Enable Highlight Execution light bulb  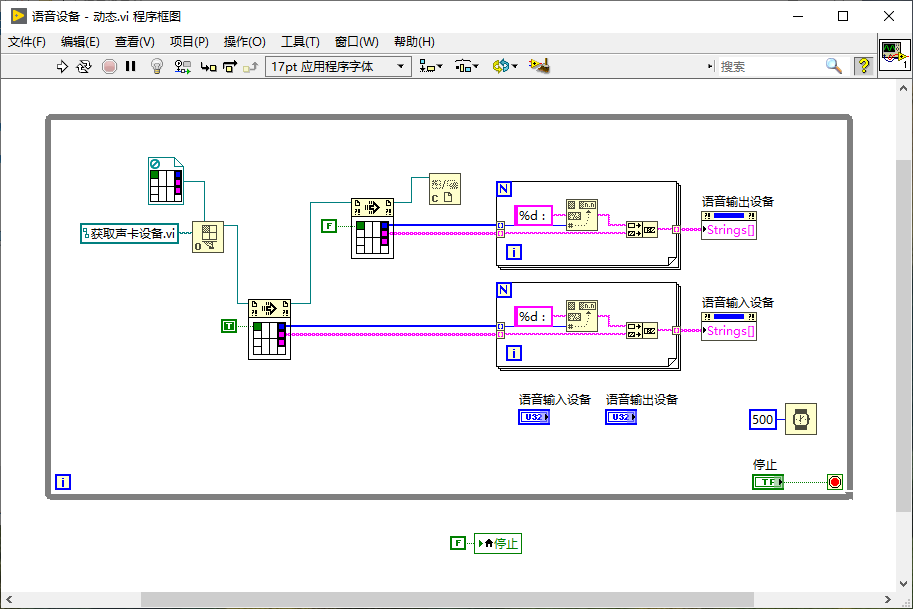[155, 66]
